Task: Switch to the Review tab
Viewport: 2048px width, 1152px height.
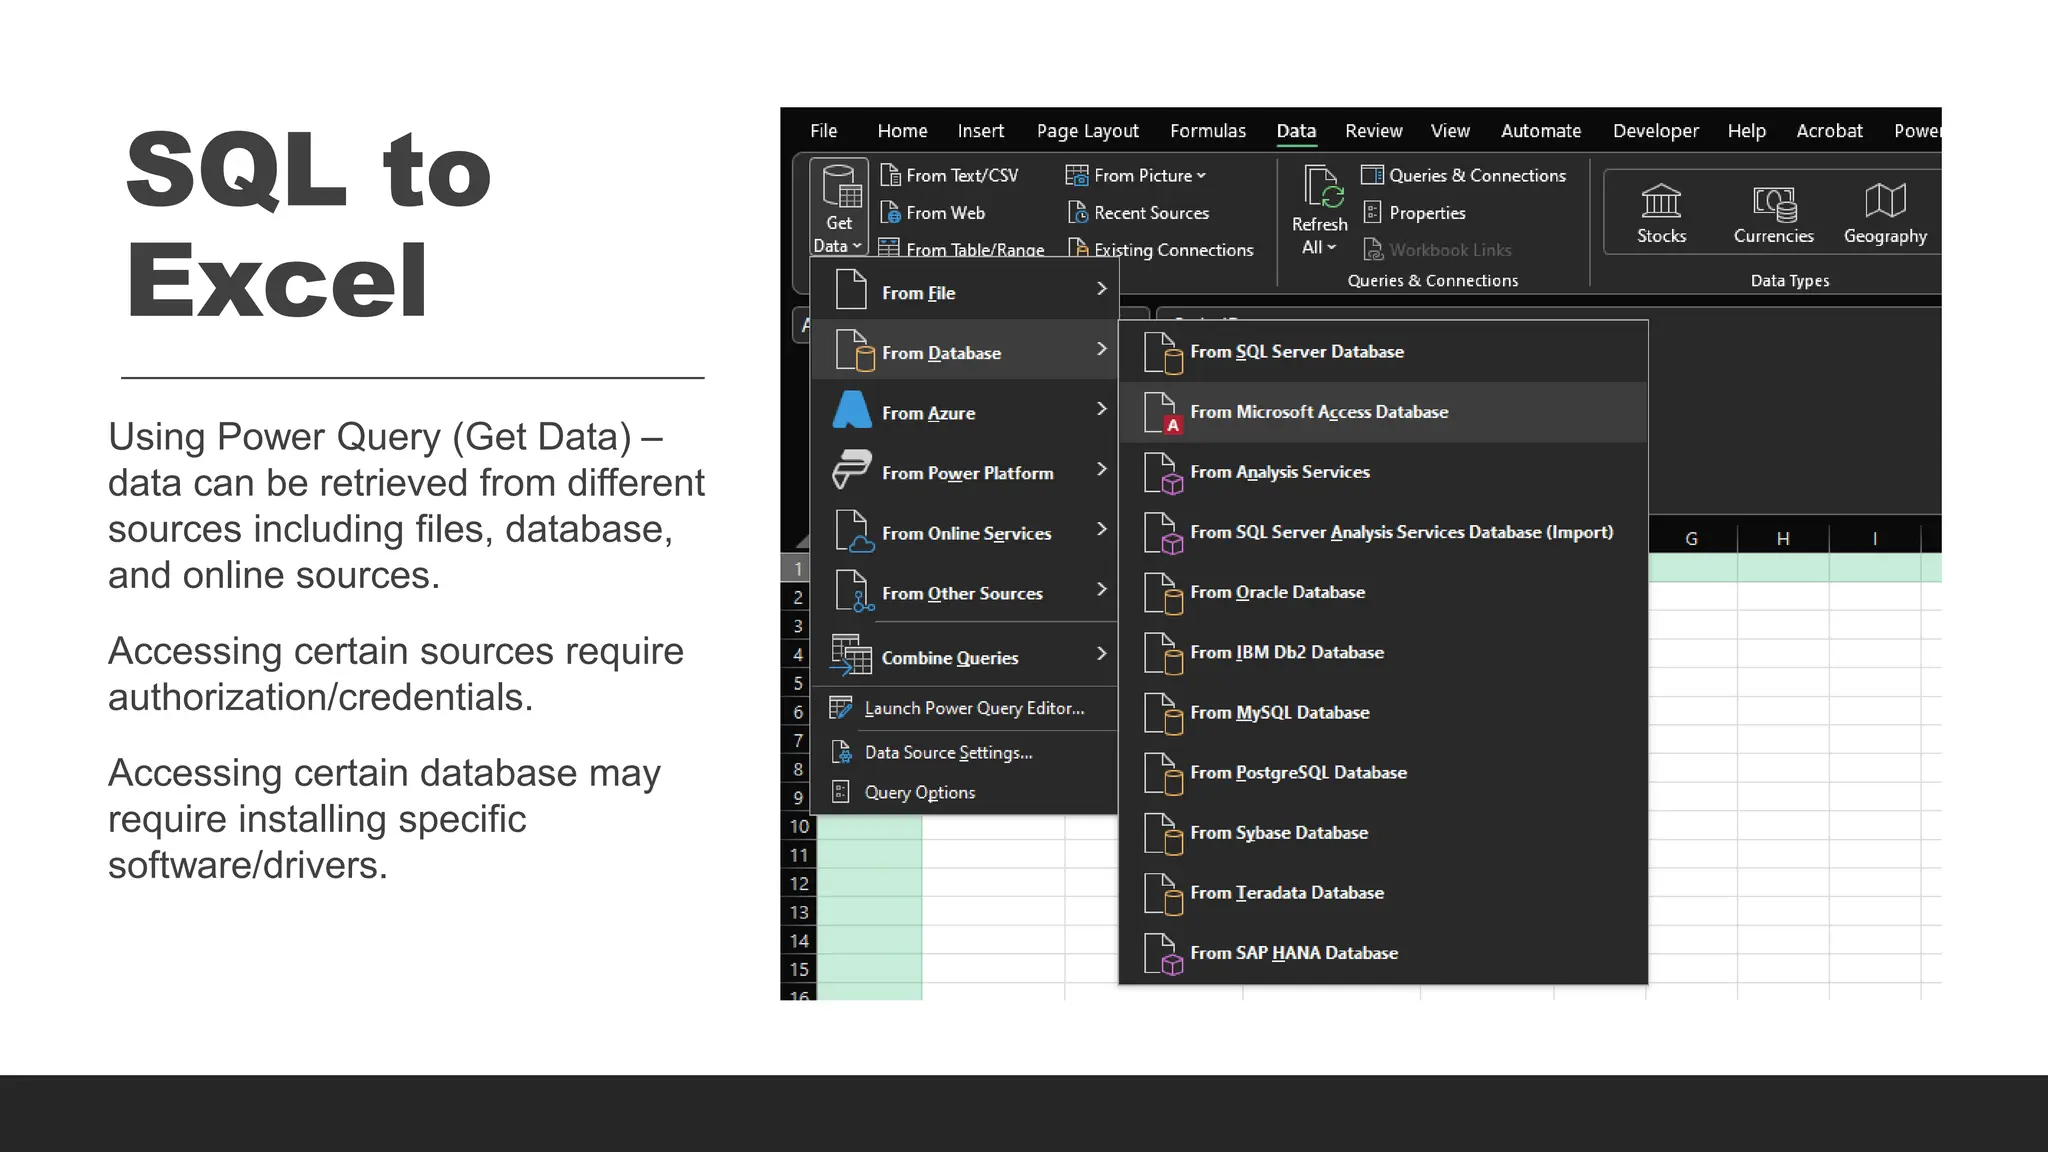Action: click(x=1373, y=131)
